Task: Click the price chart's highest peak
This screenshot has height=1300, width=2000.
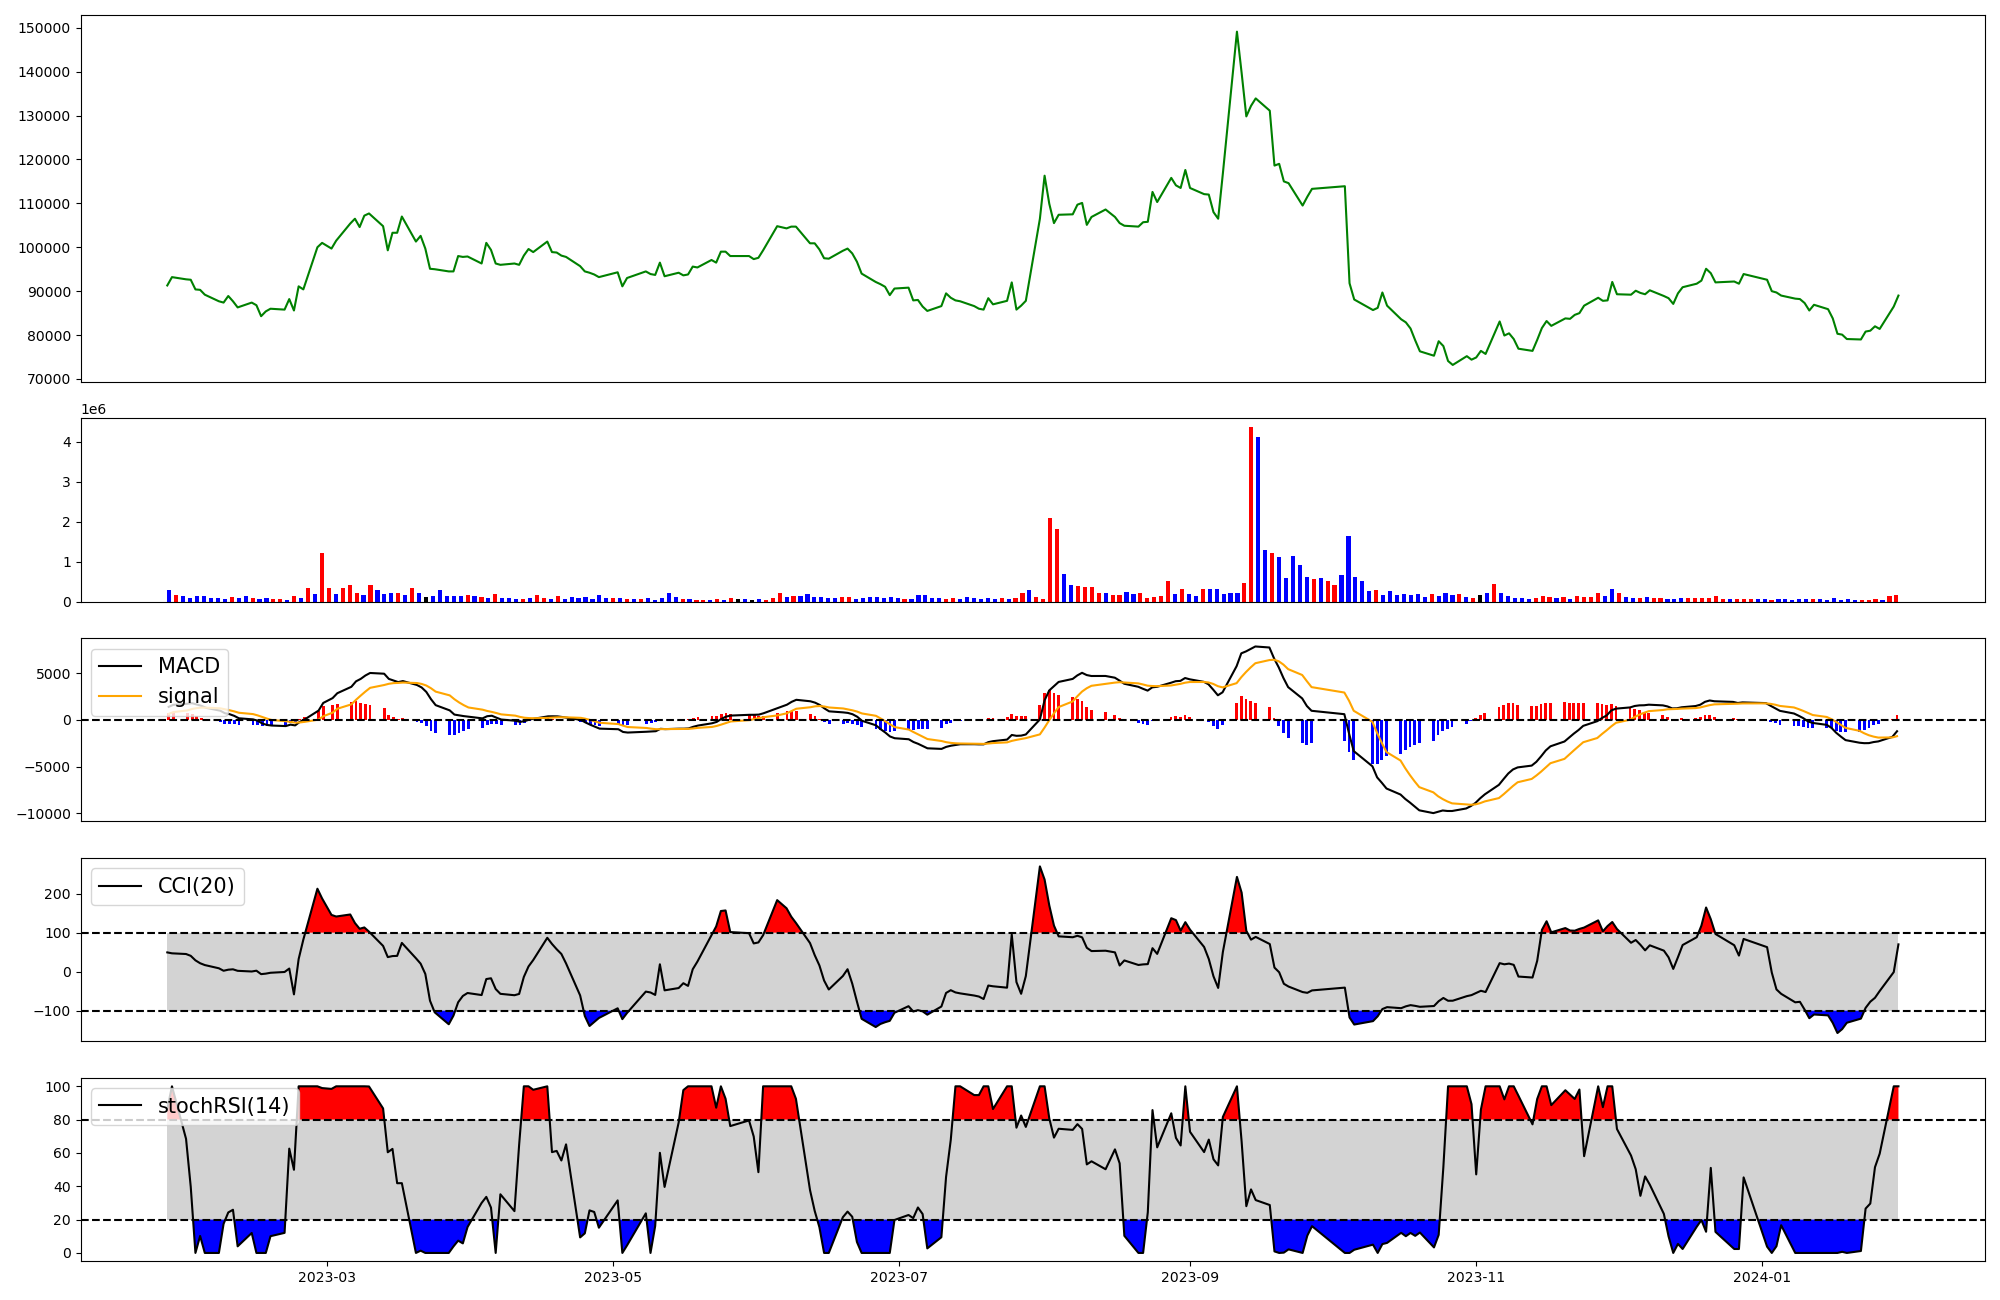Action: (x=1237, y=32)
